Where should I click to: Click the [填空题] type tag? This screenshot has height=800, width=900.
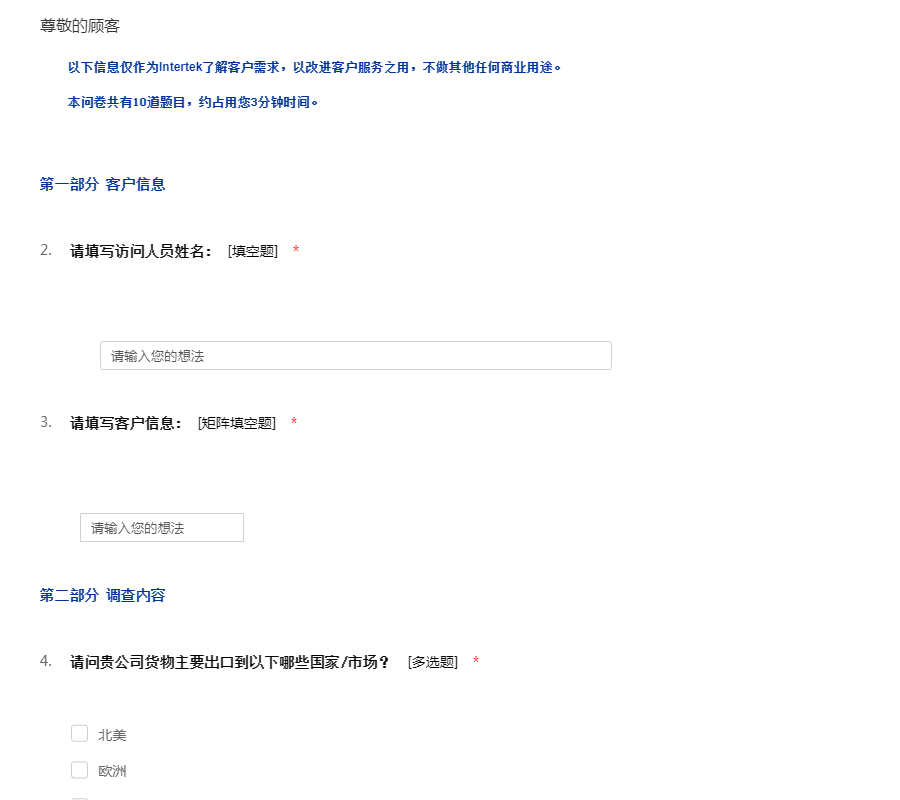[x=253, y=251]
